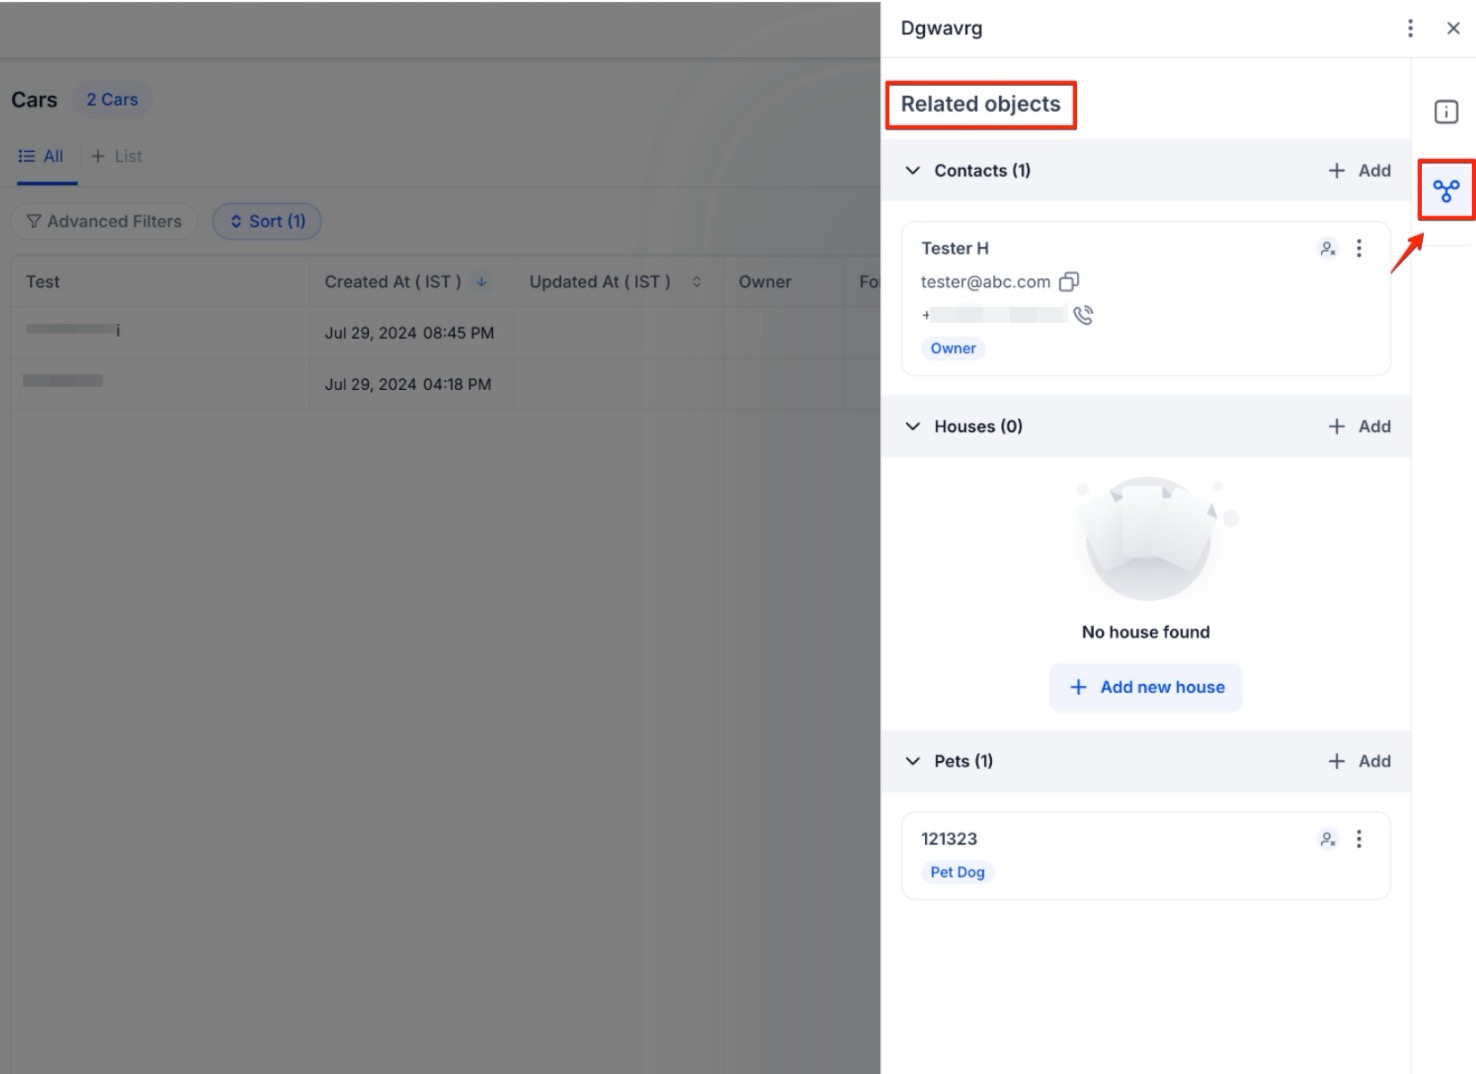Screen dimensions: 1476x1074
Task: Open the Tester H contact name
Action: click(x=955, y=248)
